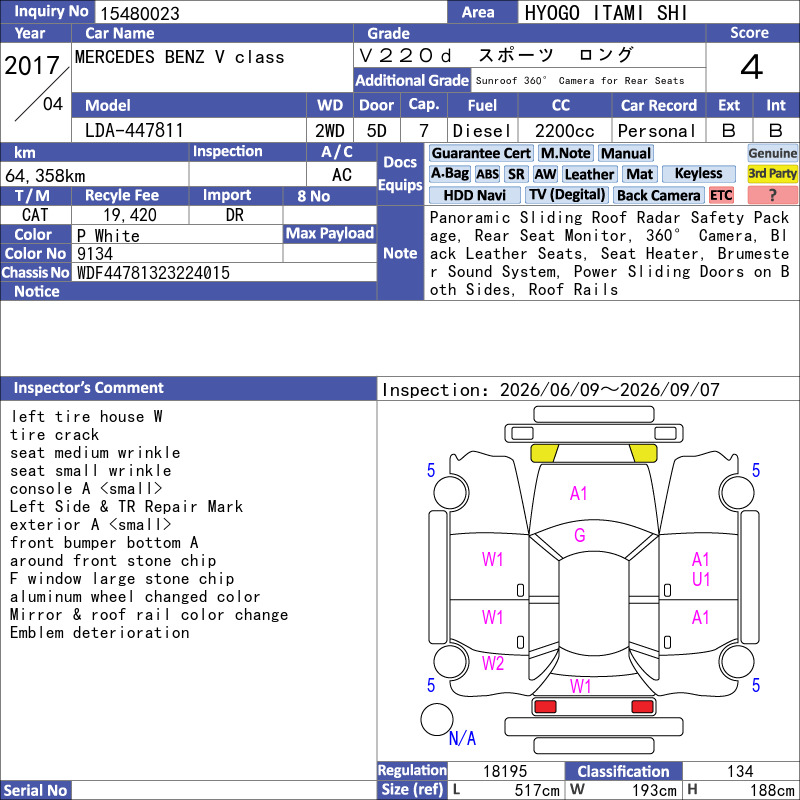The image size is (800, 800).
Task: Click the Guarantee Cert docs badge
Action: point(481,153)
